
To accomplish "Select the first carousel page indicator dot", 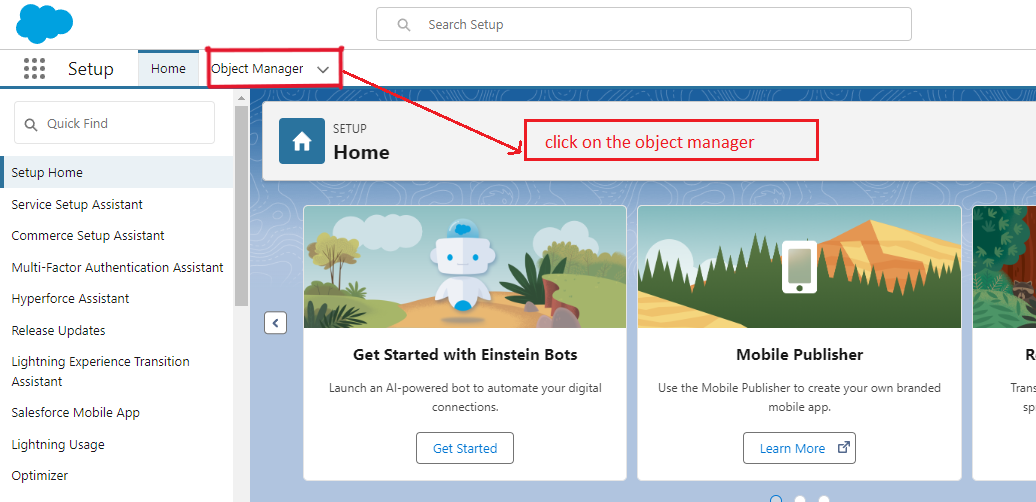I will [776, 498].
